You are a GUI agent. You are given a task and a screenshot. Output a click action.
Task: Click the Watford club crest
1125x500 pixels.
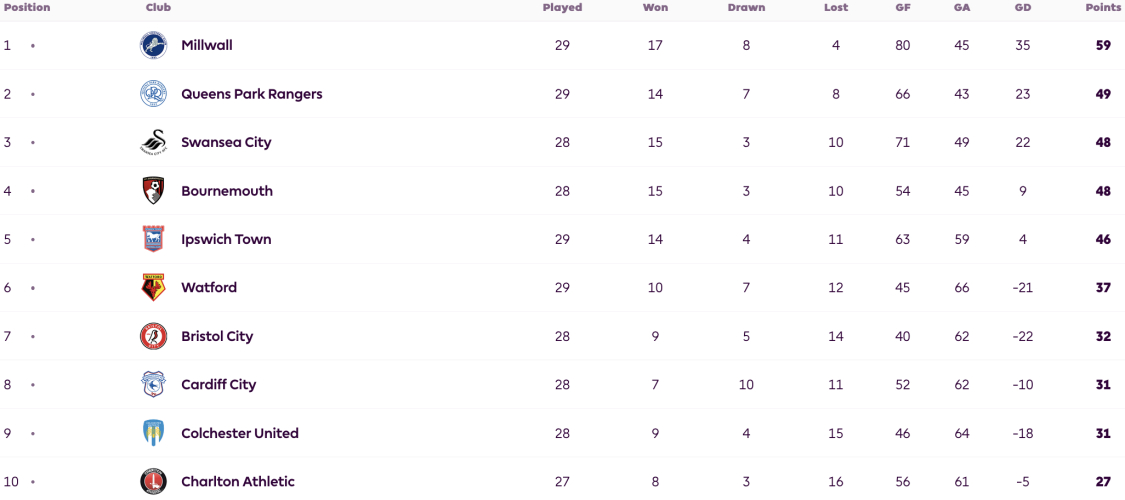tap(153, 288)
